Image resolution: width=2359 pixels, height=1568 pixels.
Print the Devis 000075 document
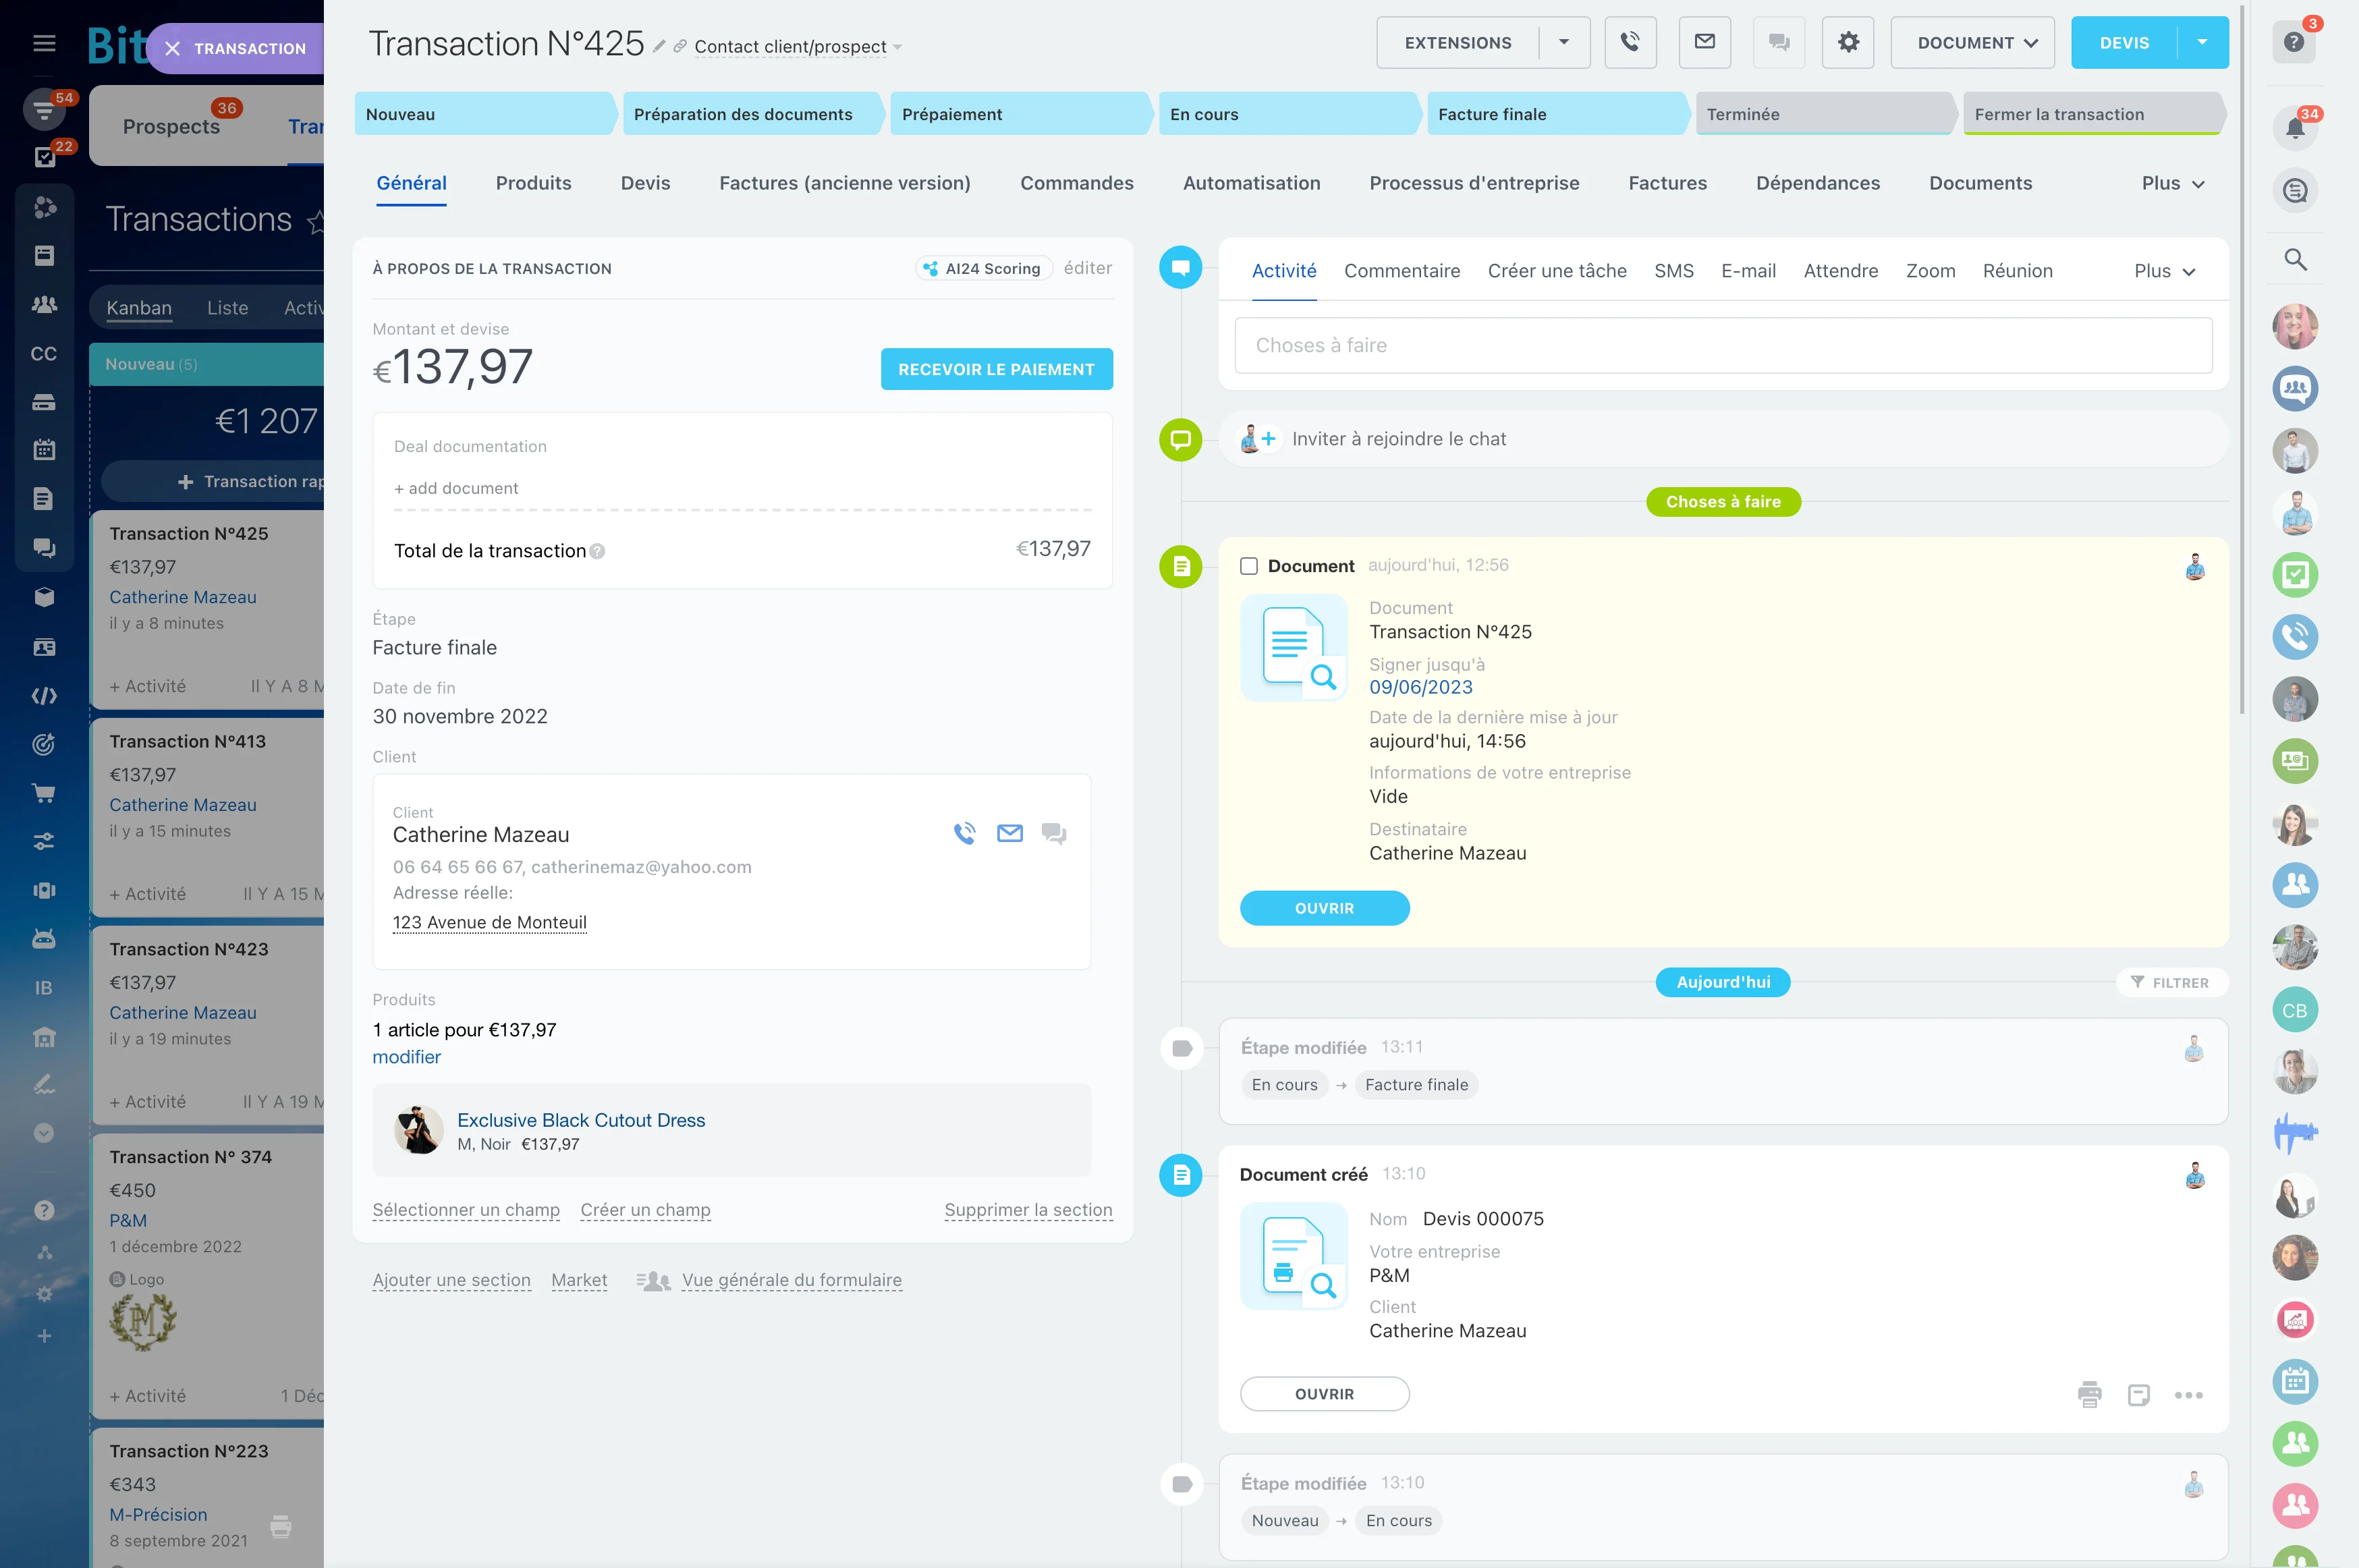coord(2089,1394)
